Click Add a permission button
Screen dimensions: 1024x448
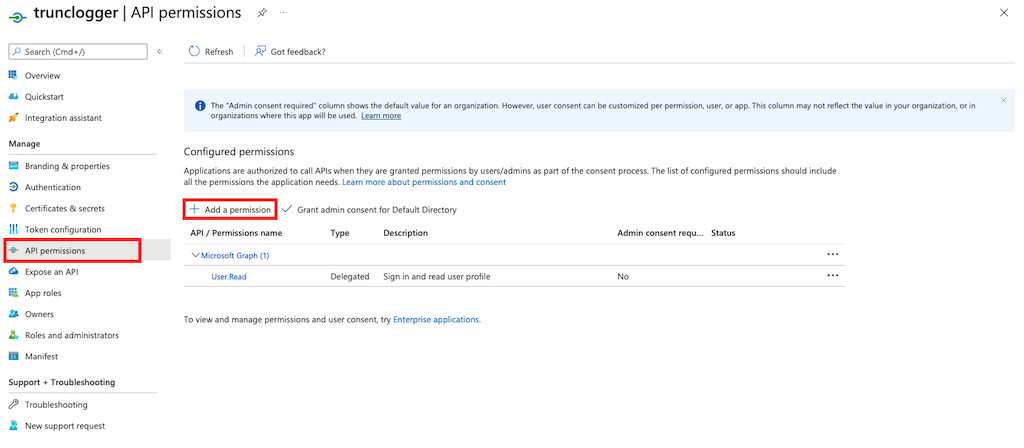230,210
